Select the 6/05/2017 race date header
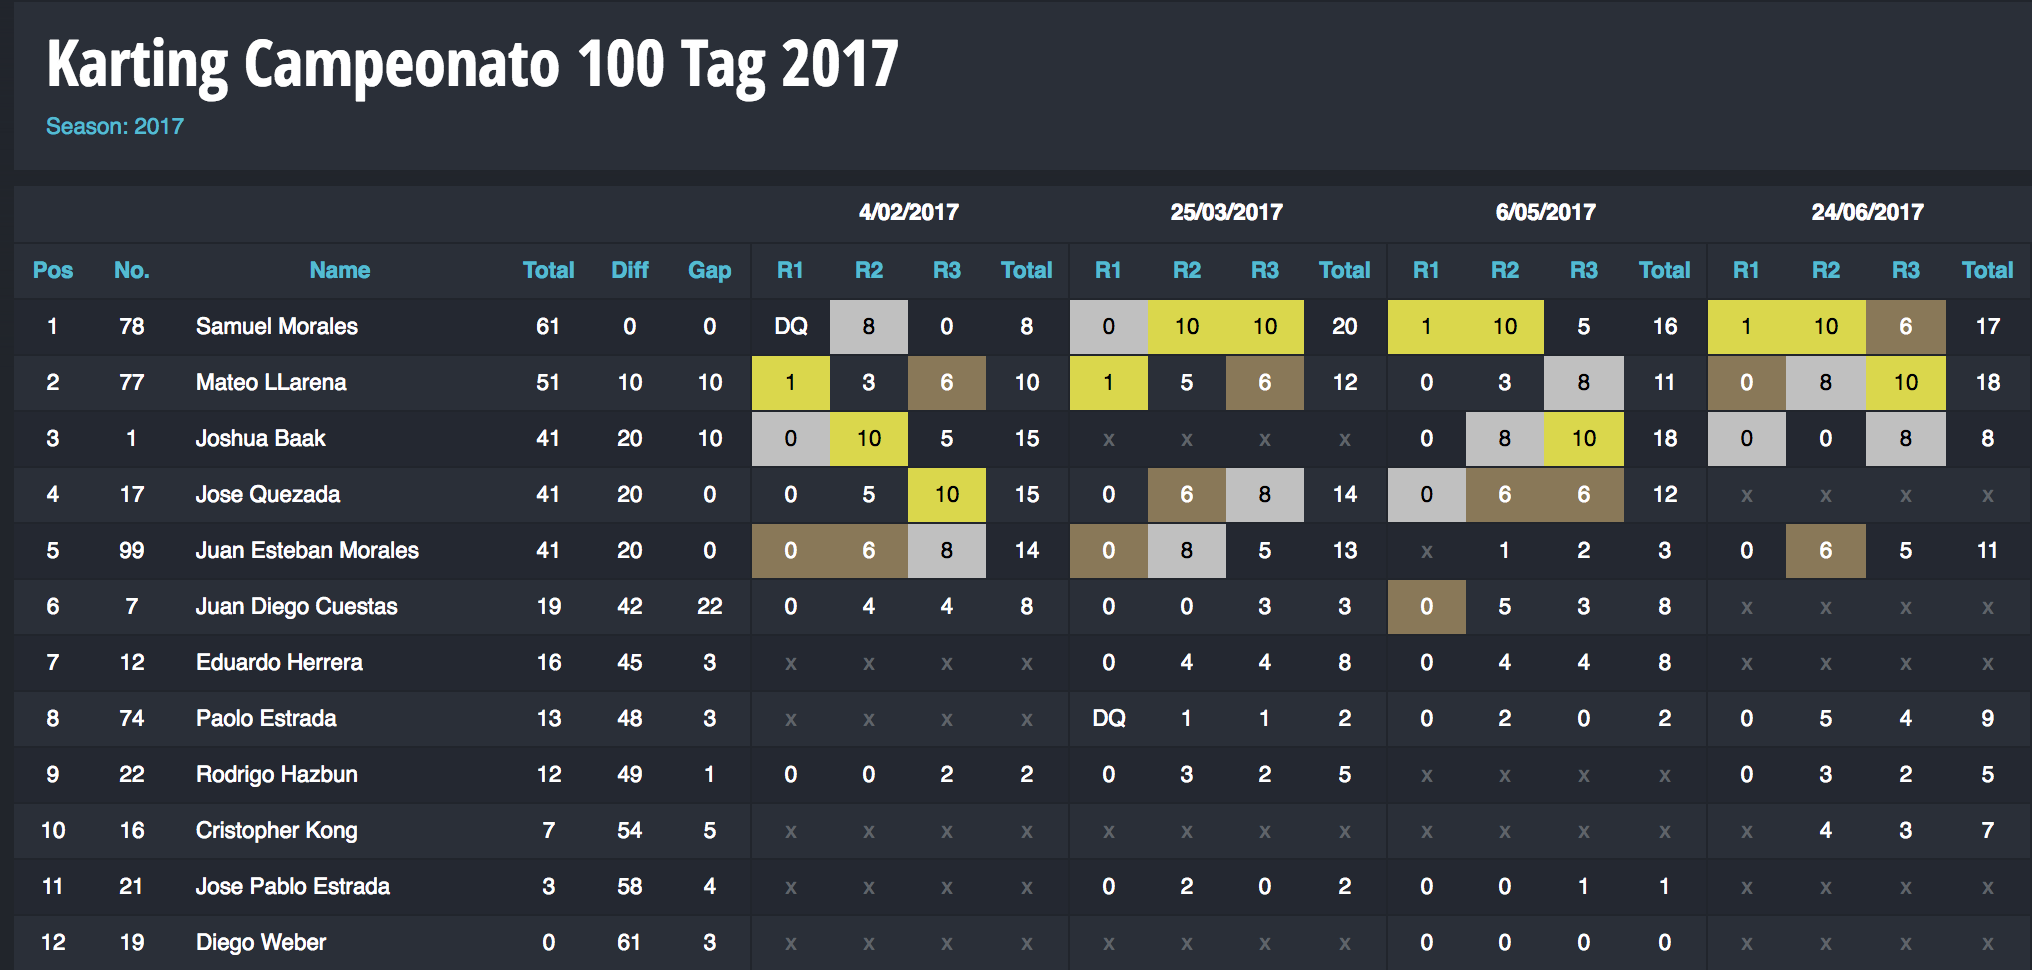Image resolution: width=2032 pixels, height=970 pixels. tap(1546, 212)
